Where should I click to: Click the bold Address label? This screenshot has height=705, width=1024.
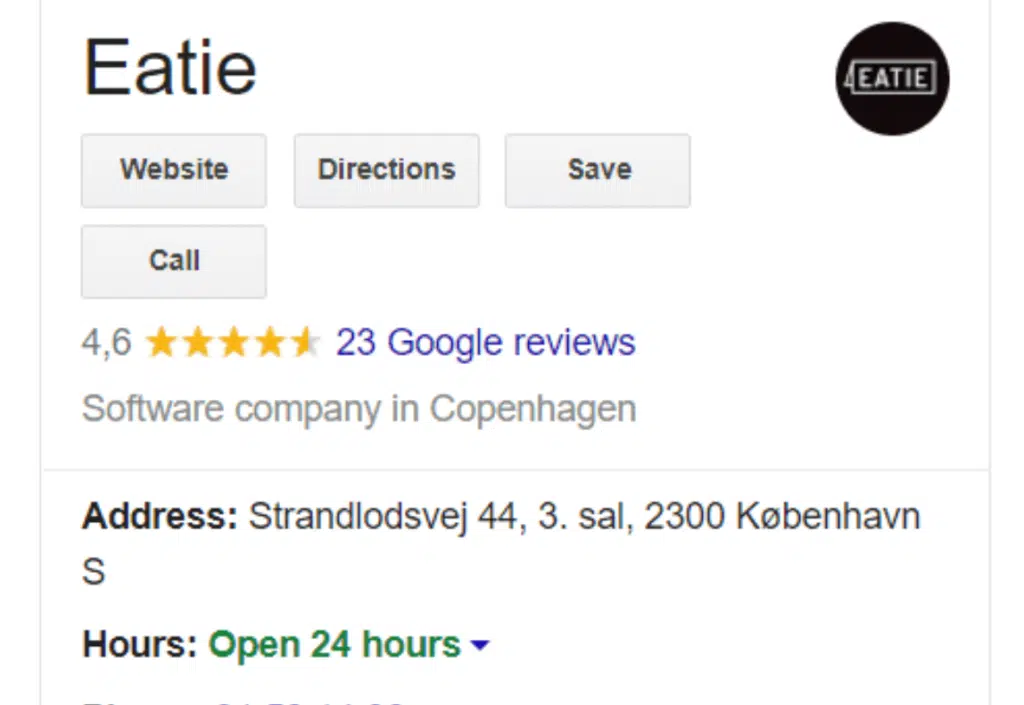click(160, 516)
